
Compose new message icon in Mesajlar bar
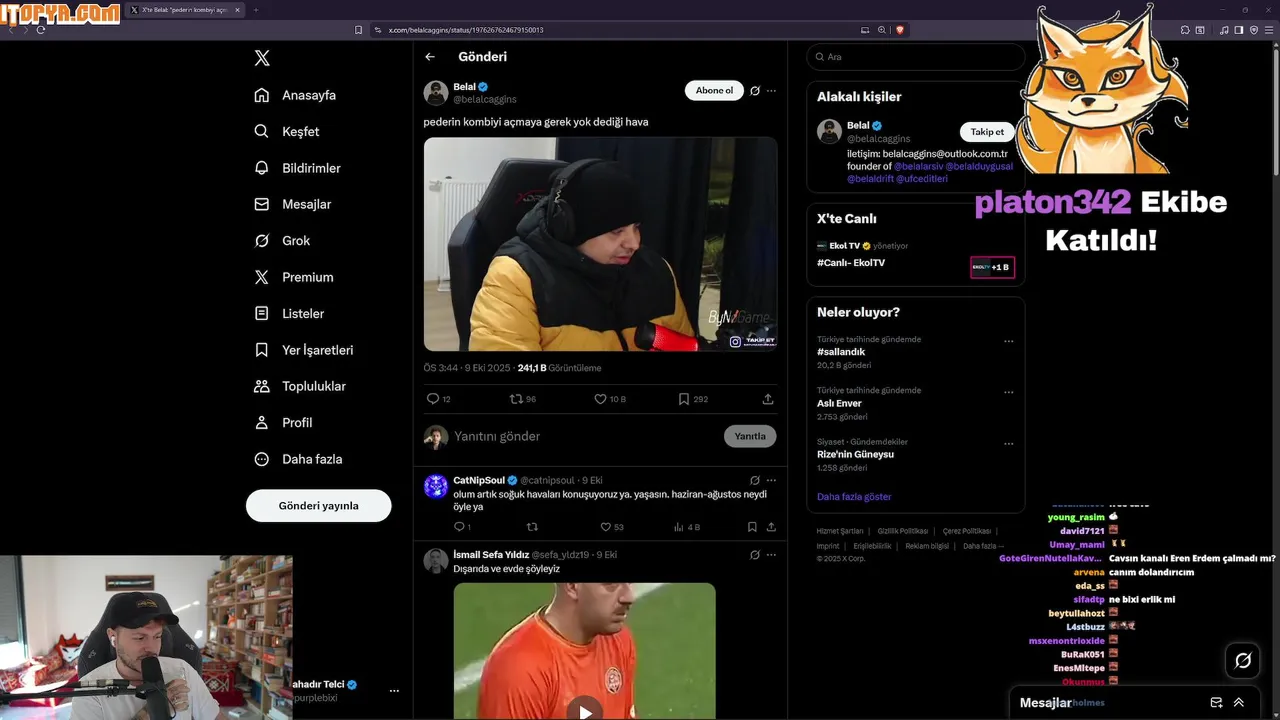[1216, 703]
